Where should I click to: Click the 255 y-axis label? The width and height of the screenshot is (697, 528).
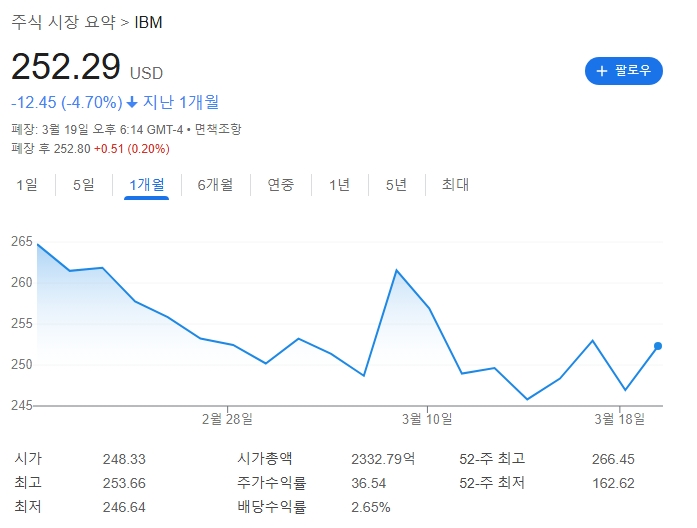(x=22, y=323)
